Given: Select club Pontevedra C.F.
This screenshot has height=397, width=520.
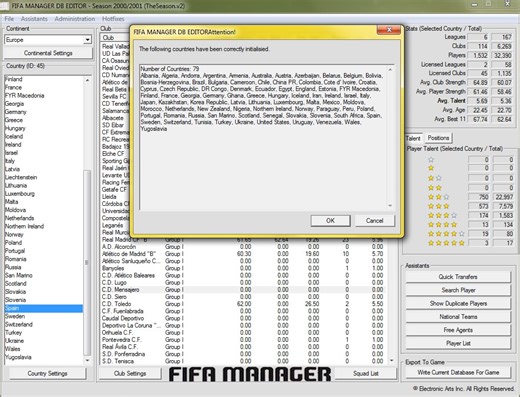Looking at the screenshot, I should 243,340.
